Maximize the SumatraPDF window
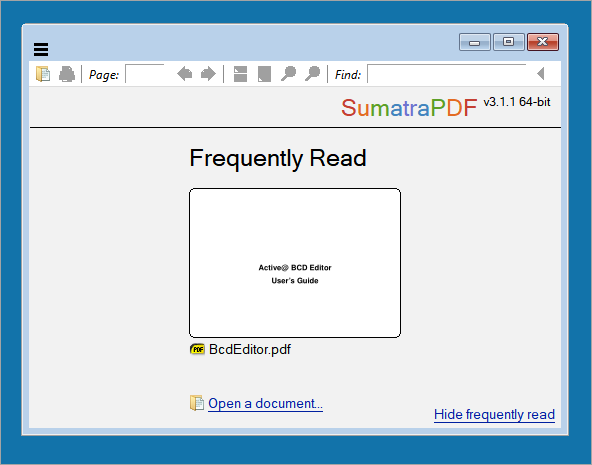Screen dimensions: 592x465 [x=509, y=42]
